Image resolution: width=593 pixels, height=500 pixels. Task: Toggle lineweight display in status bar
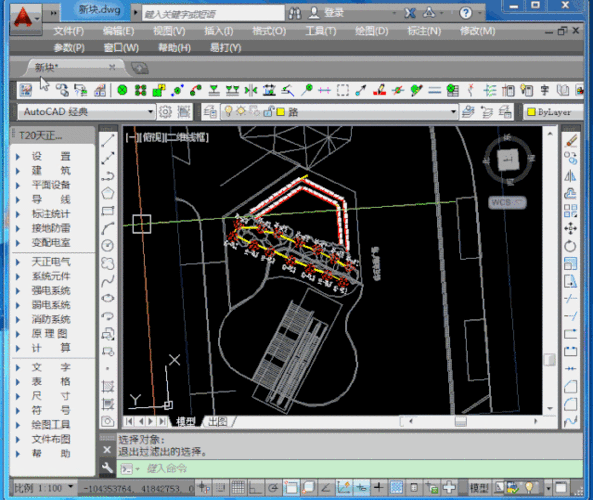click(x=379, y=488)
